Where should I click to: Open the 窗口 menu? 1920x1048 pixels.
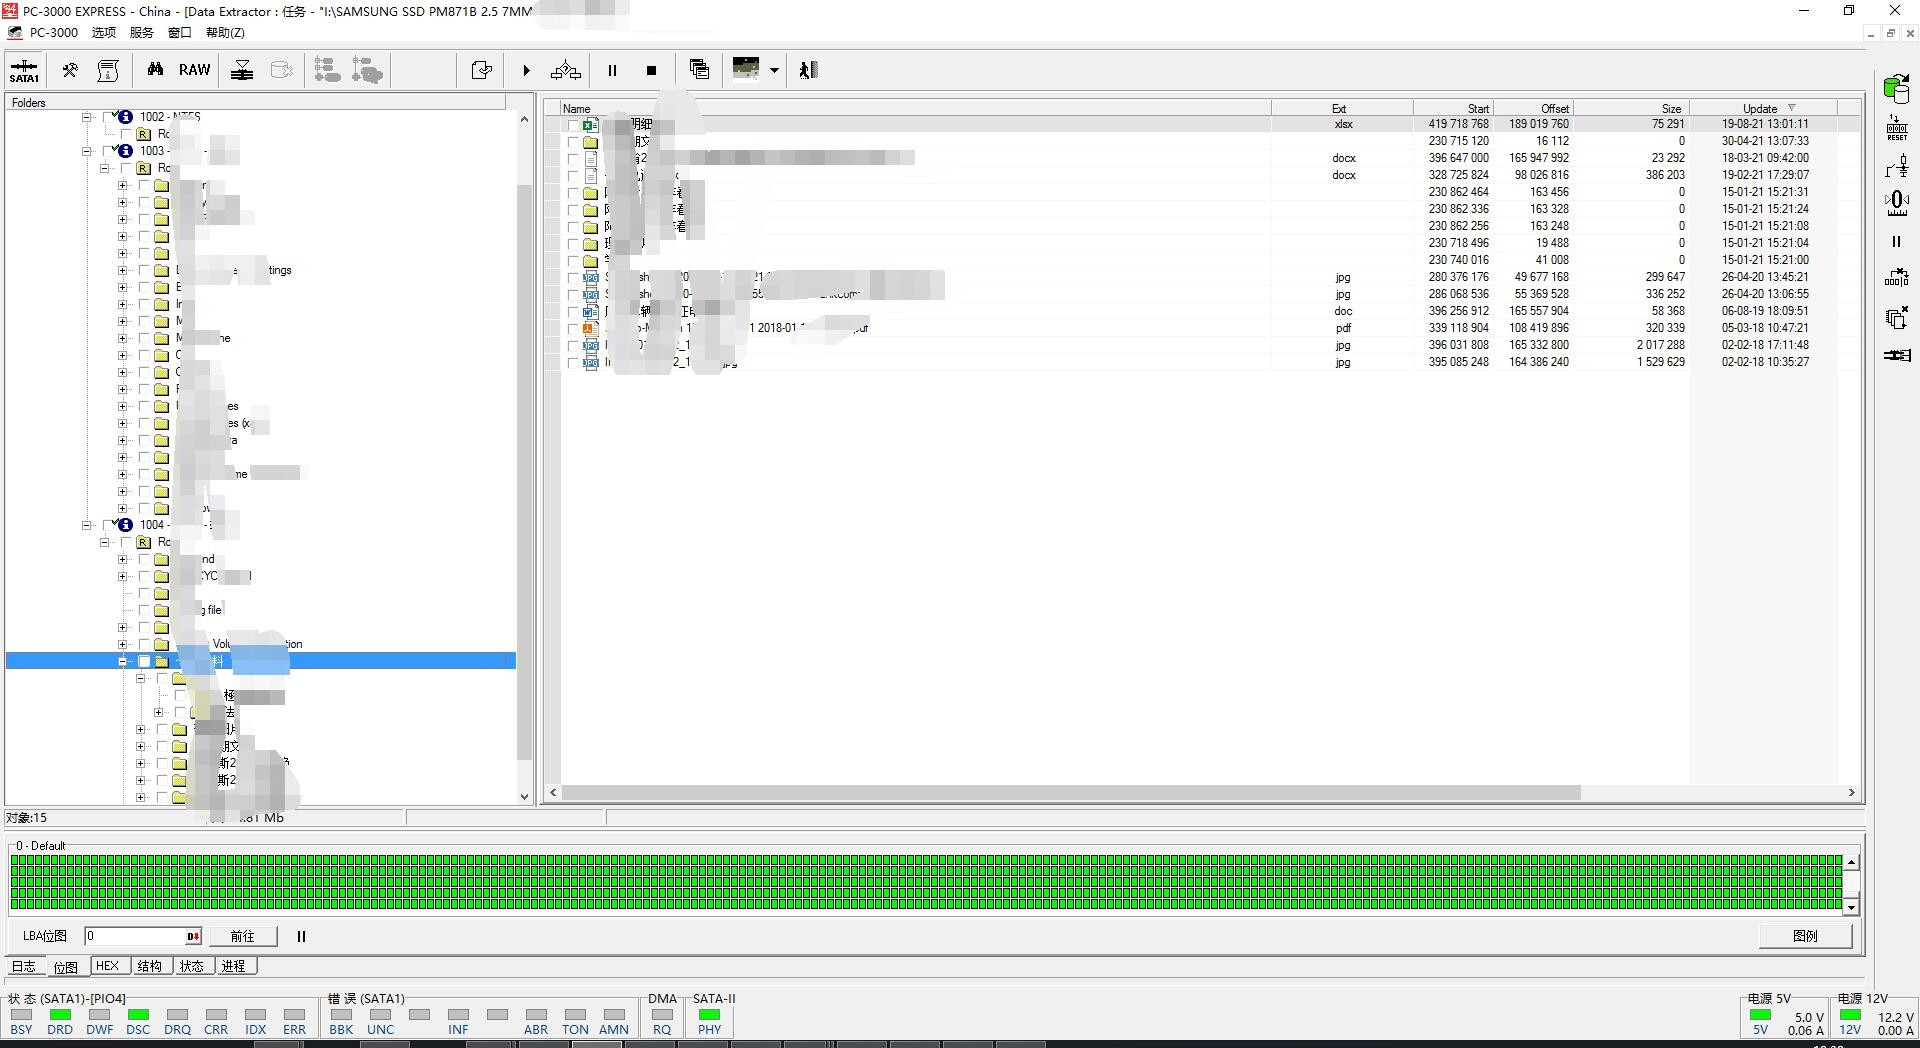pyautogui.click(x=180, y=32)
